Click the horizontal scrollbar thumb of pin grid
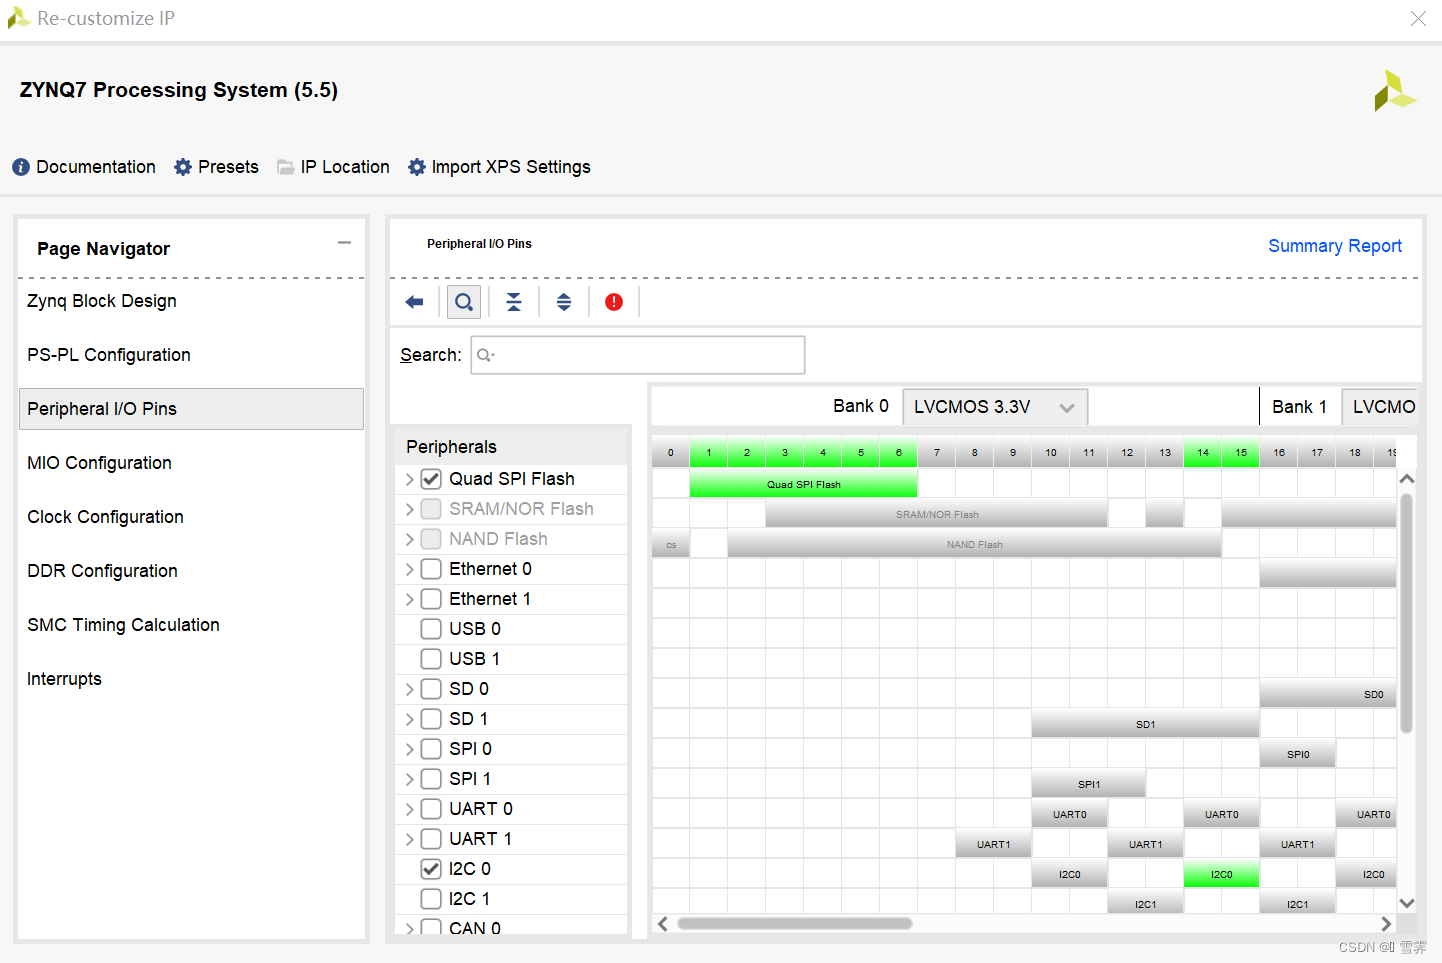 click(x=795, y=924)
